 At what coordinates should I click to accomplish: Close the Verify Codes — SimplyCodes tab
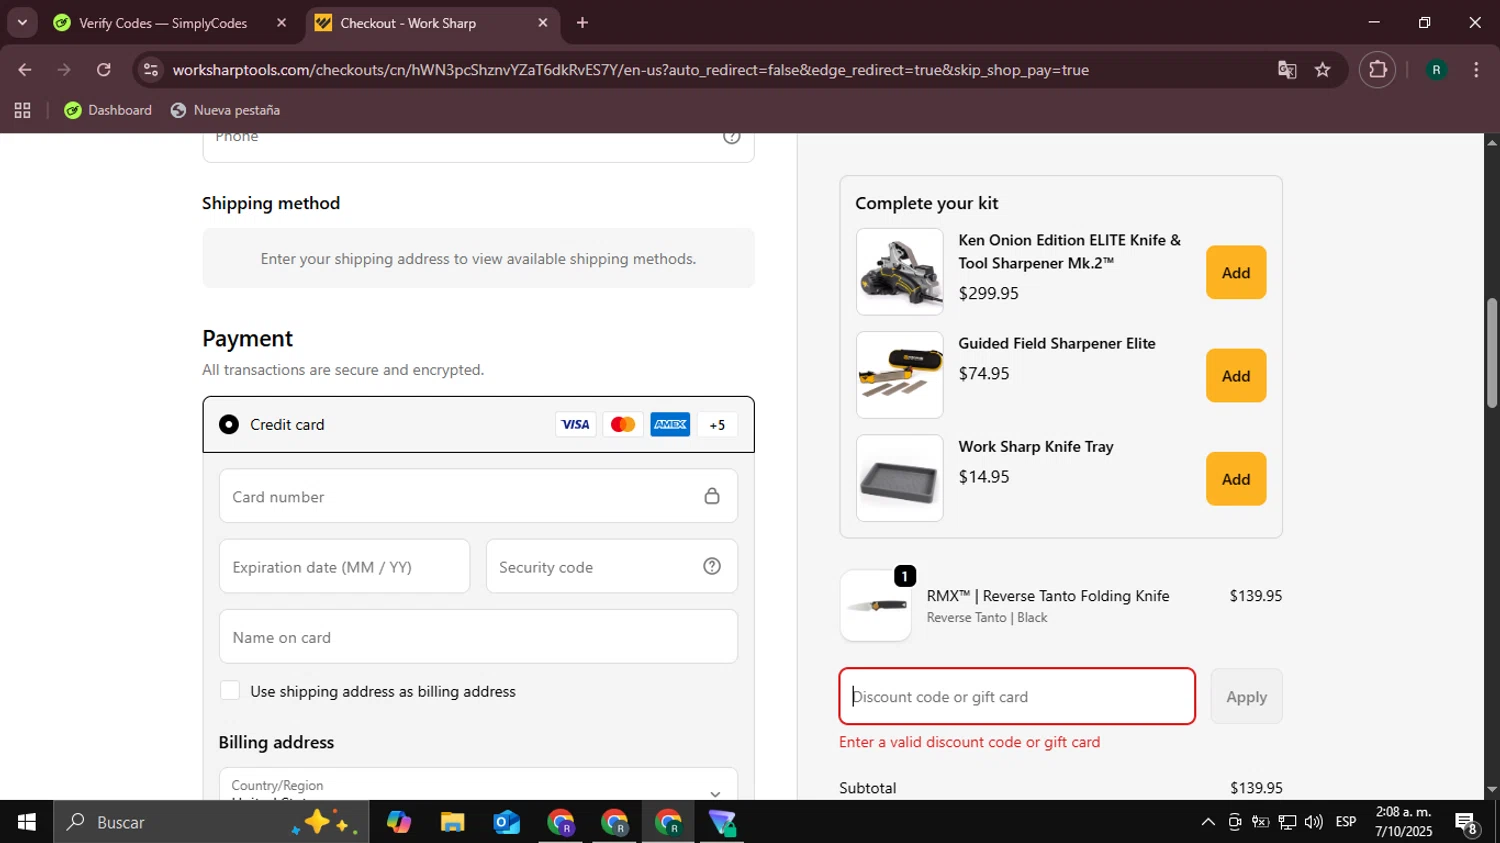click(x=281, y=22)
